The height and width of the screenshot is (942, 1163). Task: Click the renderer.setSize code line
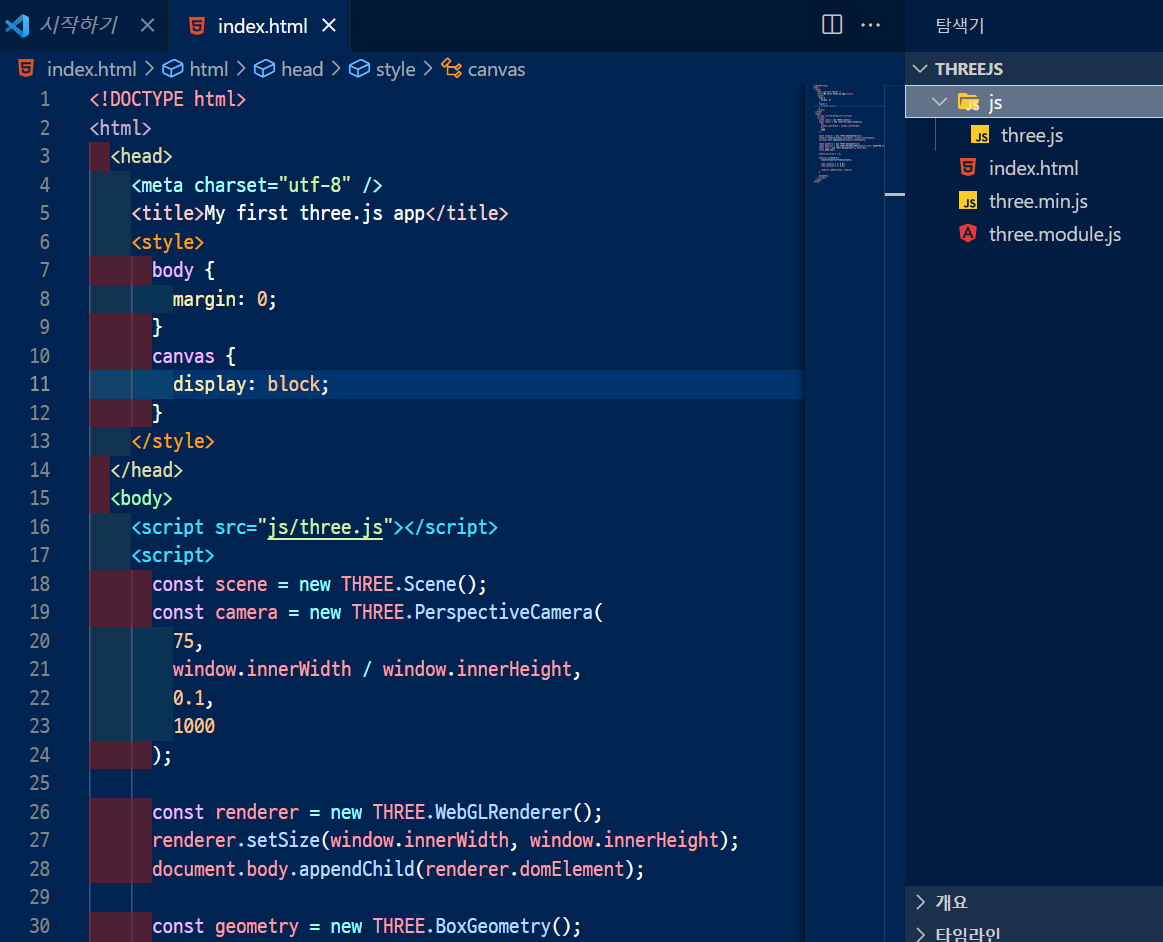[x=445, y=840]
